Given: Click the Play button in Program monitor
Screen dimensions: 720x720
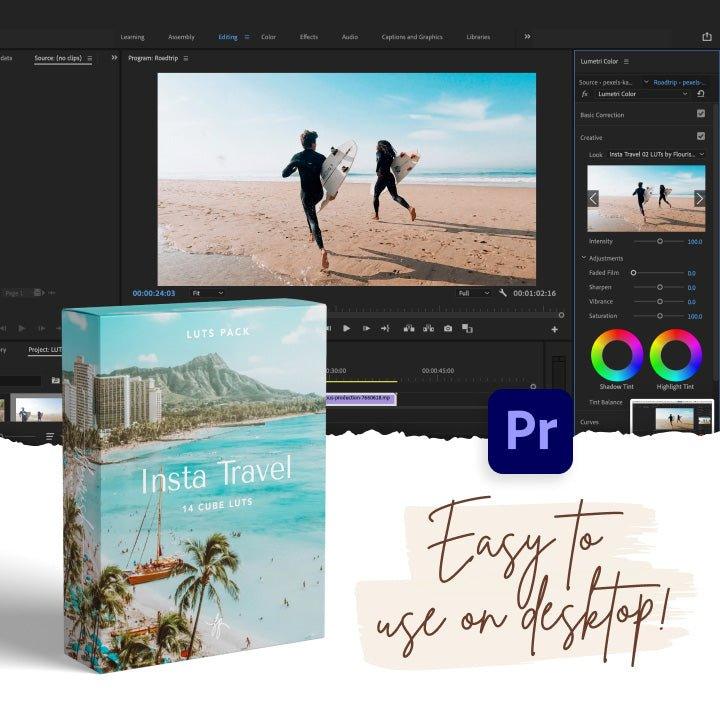Looking at the screenshot, I should pos(347,328).
